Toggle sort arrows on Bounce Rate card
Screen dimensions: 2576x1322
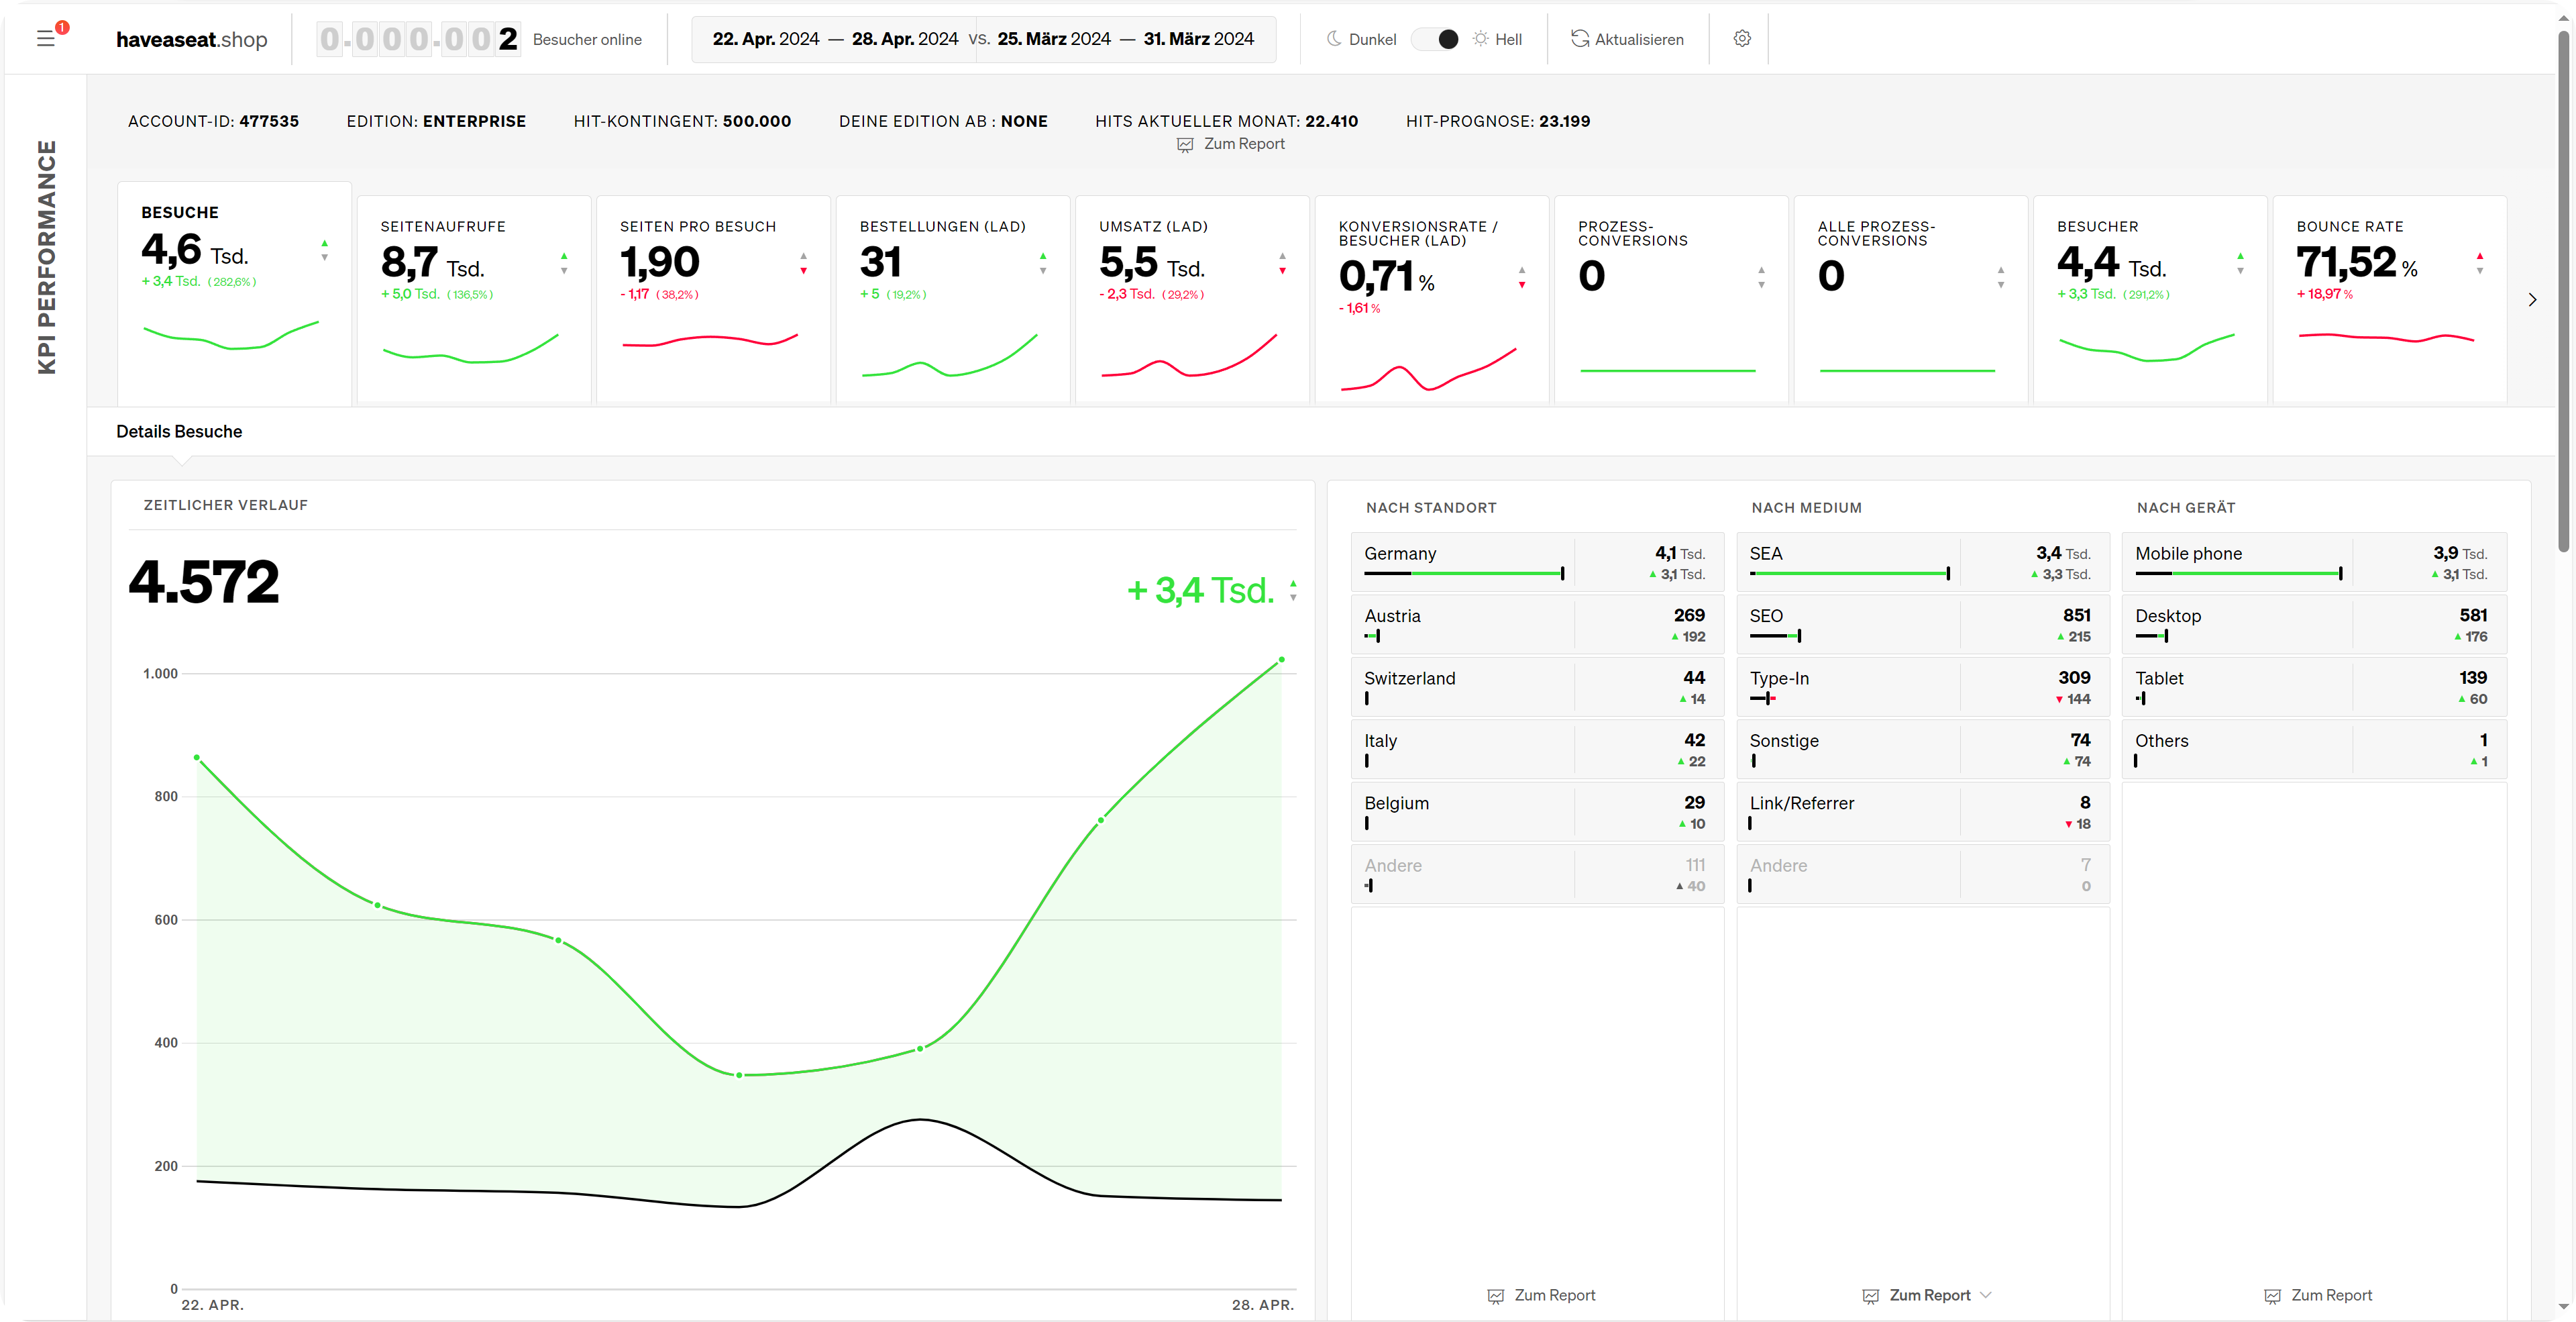point(2479,263)
